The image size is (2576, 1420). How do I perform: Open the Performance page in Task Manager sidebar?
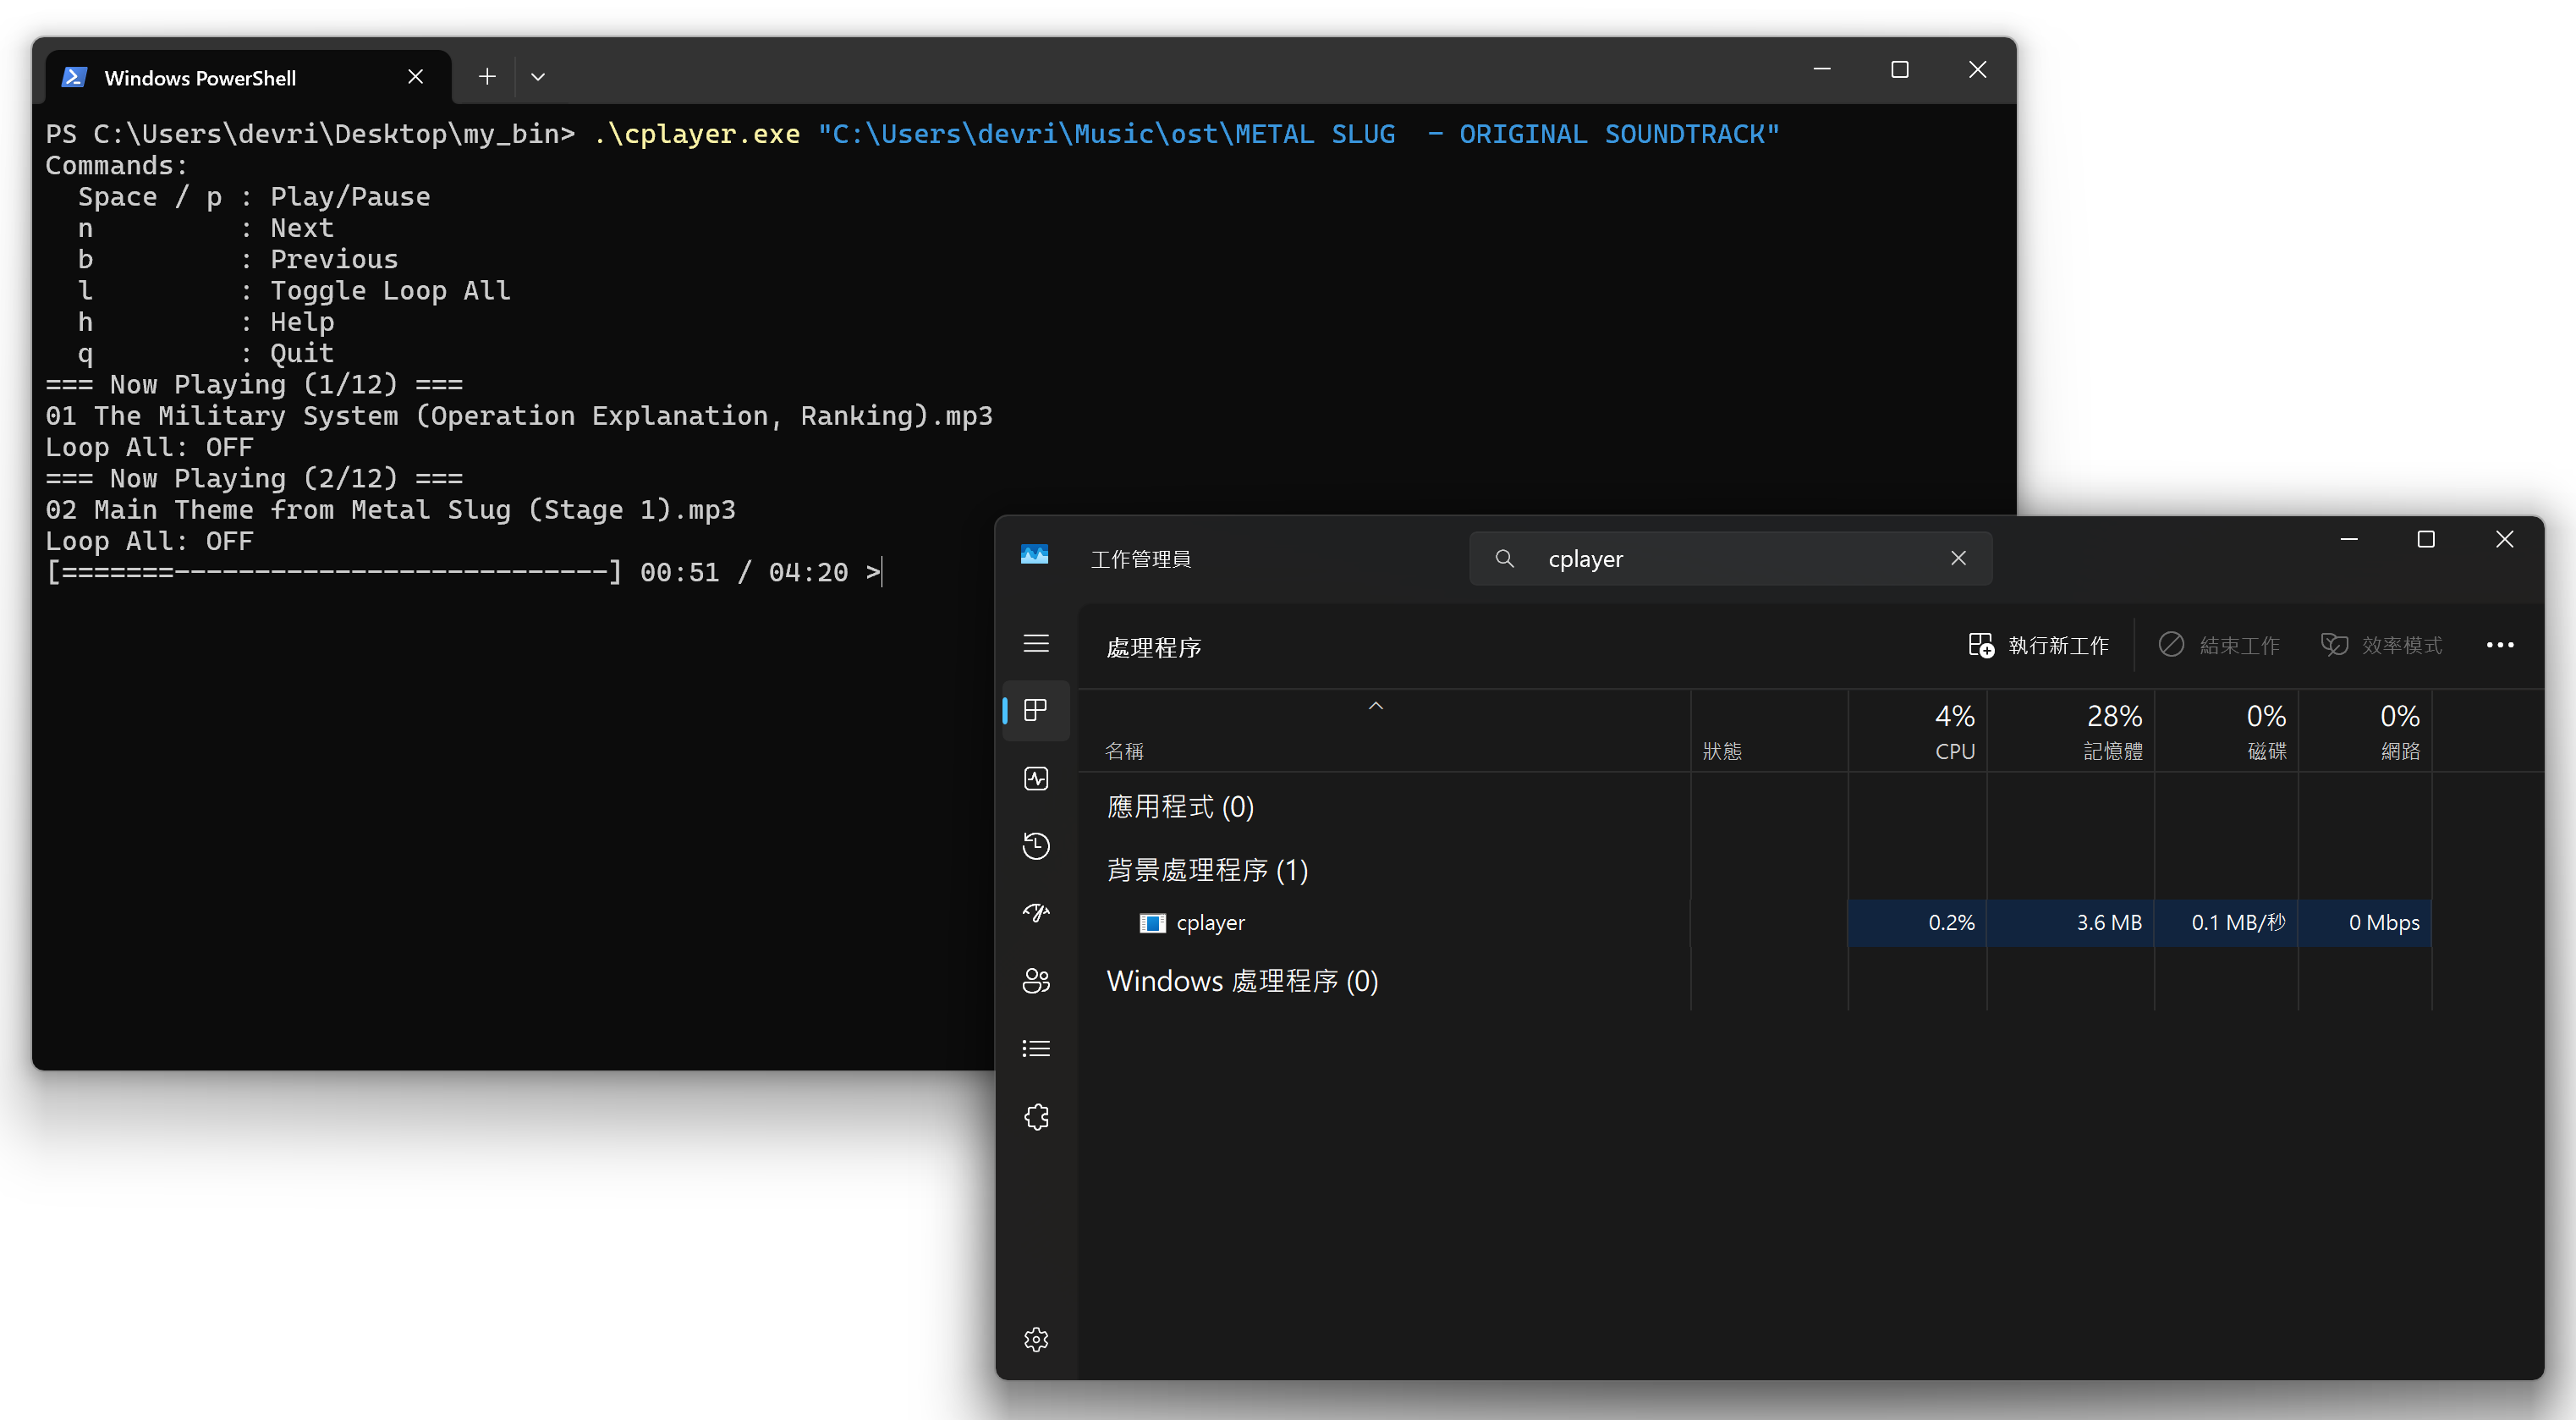click(x=1036, y=779)
